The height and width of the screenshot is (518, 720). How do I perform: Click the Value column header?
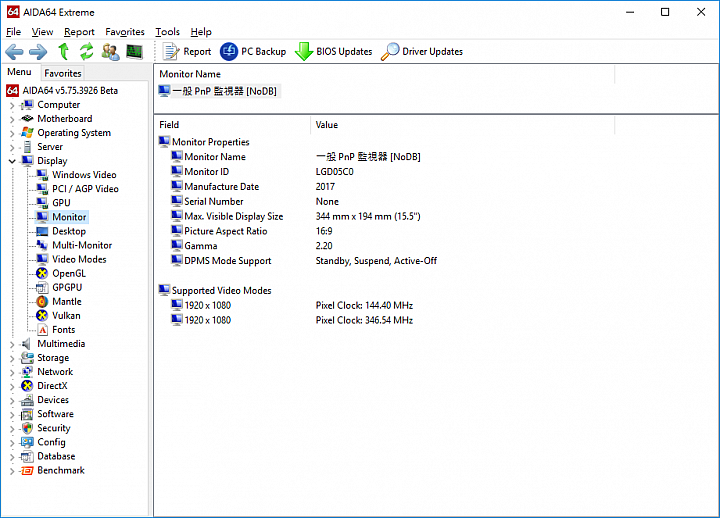(x=463, y=125)
